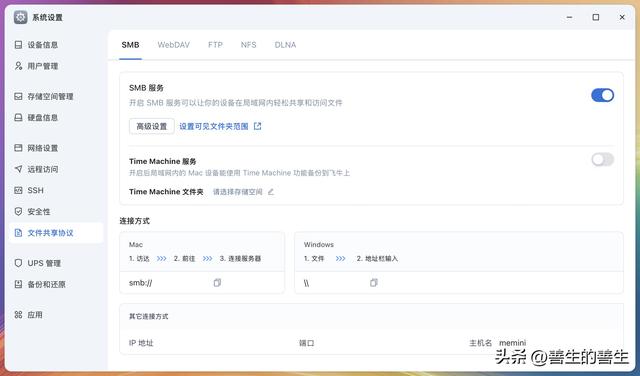
Task: Select the 文件共享协议 document icon
Action: click(x=18, y=233)
